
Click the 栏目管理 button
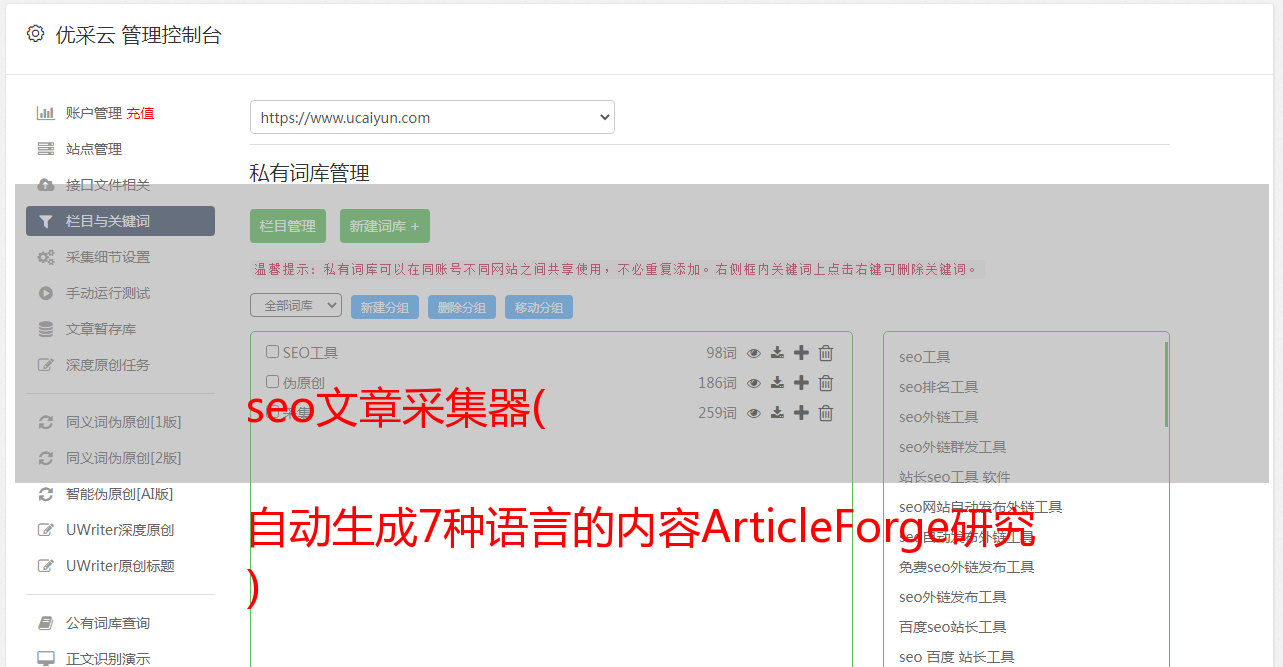288,226
